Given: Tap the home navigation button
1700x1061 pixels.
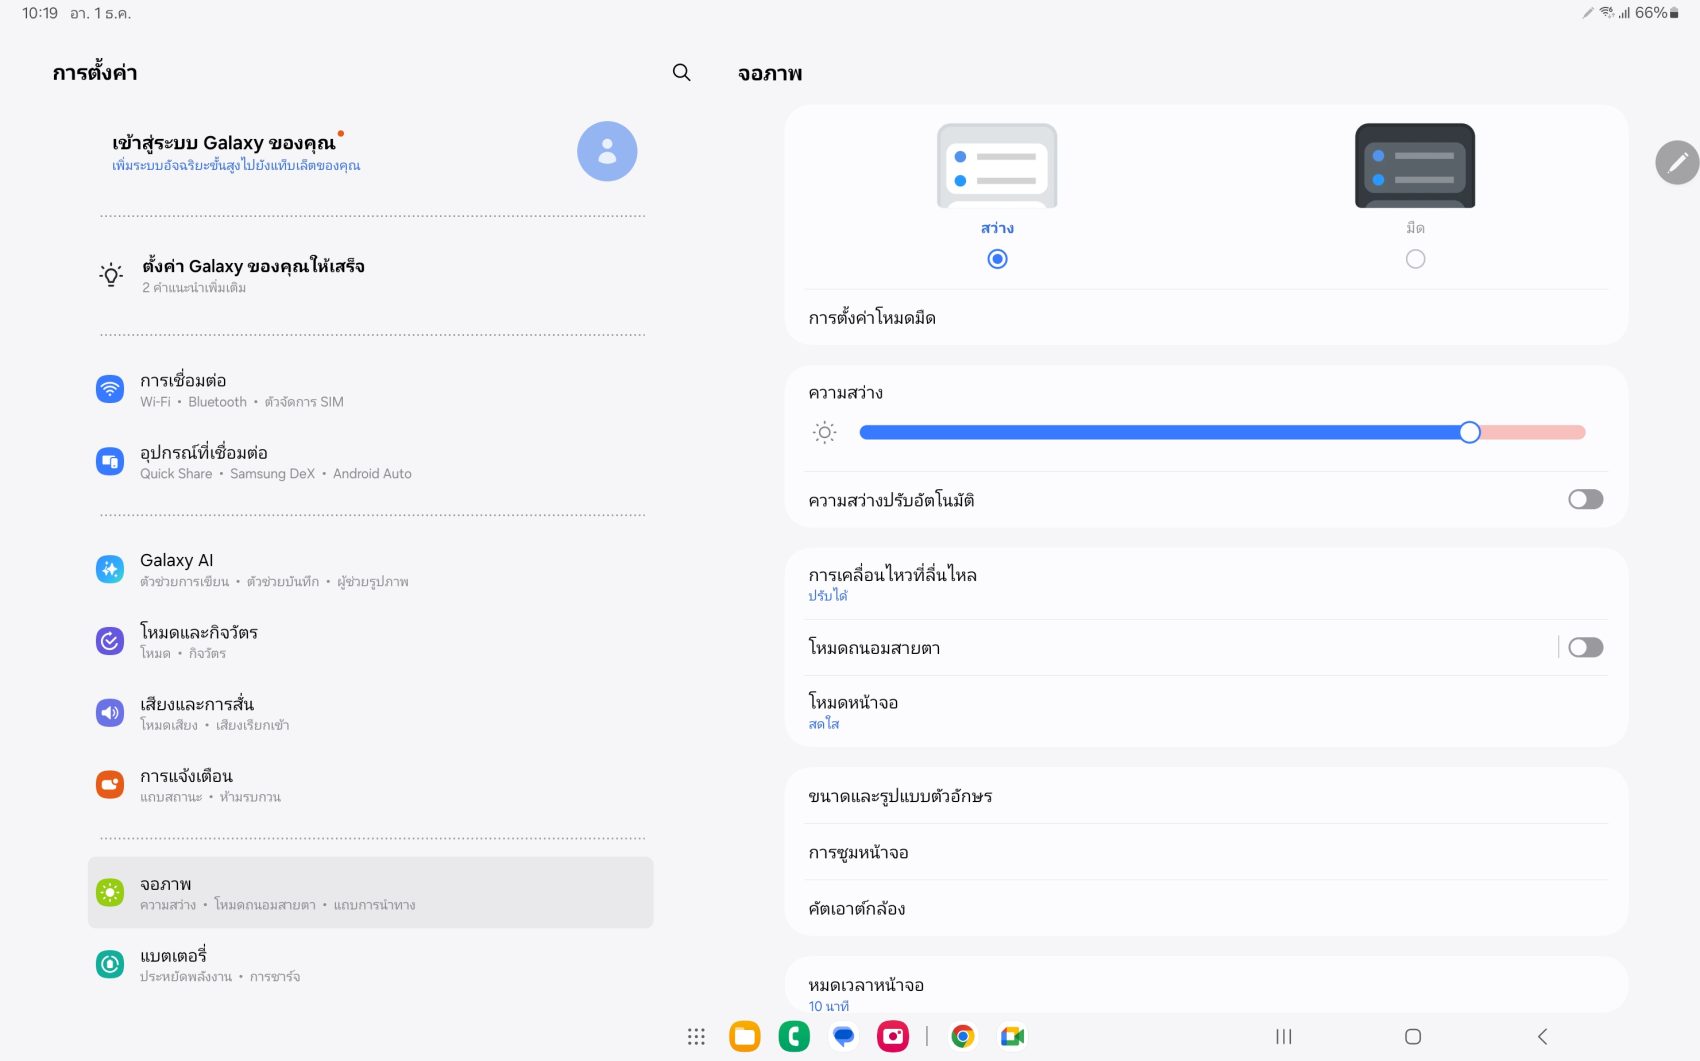Looking at the screenshot, I should pos(1413,1037).
